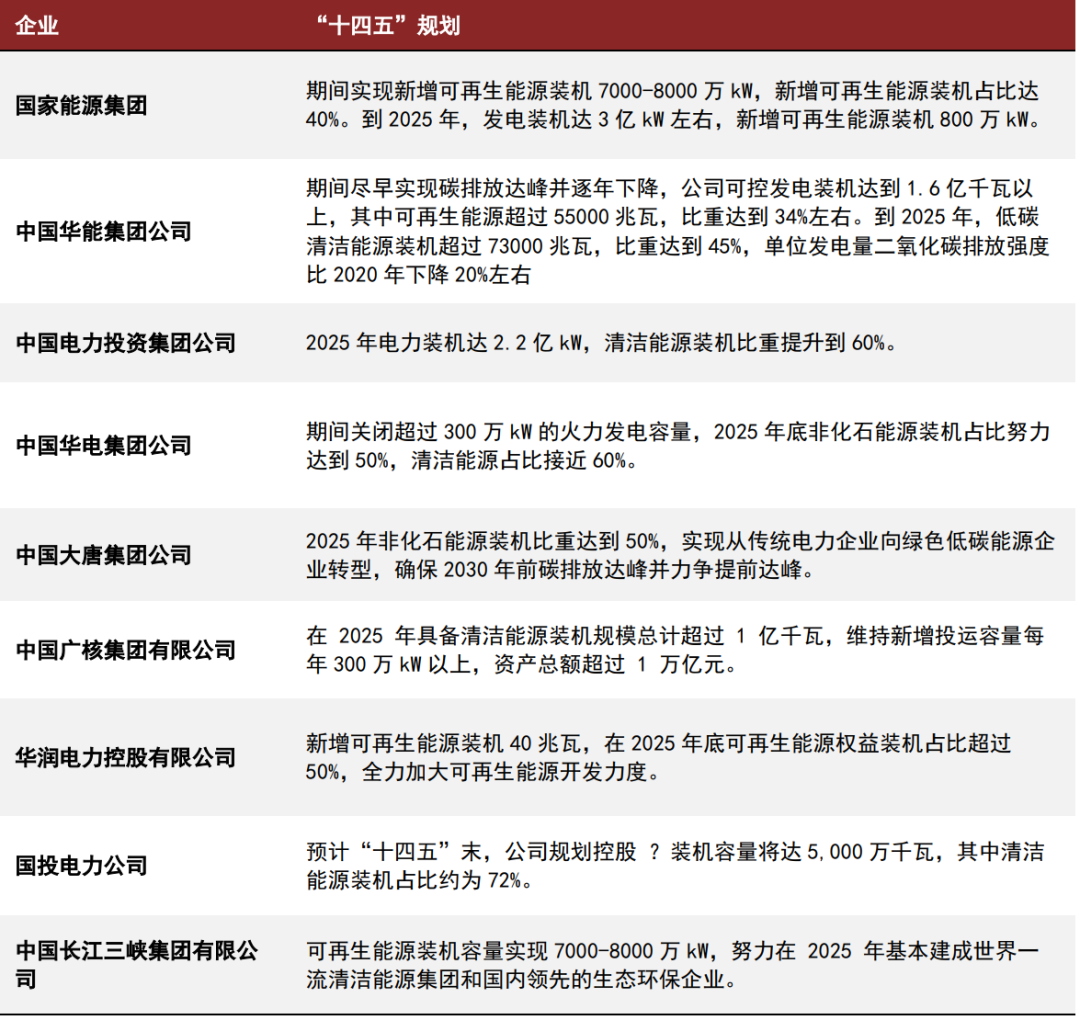Select the 中国大唐集团公司 company cell
The width and height of the screenshot is (1080, 1020).
pyautogui.click(x=103, y=555)
